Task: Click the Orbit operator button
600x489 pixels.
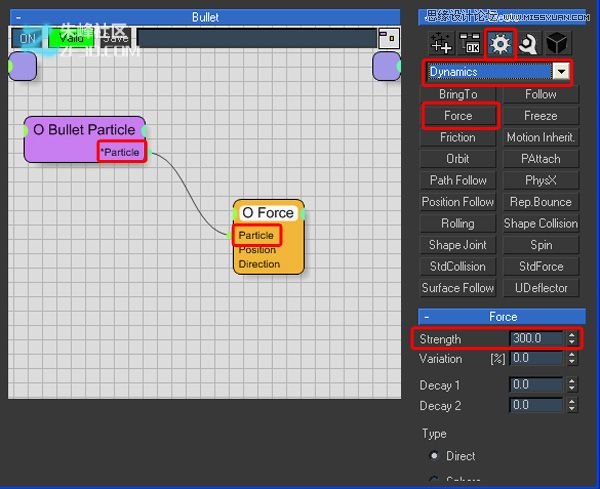Action: tap(458, 159)
